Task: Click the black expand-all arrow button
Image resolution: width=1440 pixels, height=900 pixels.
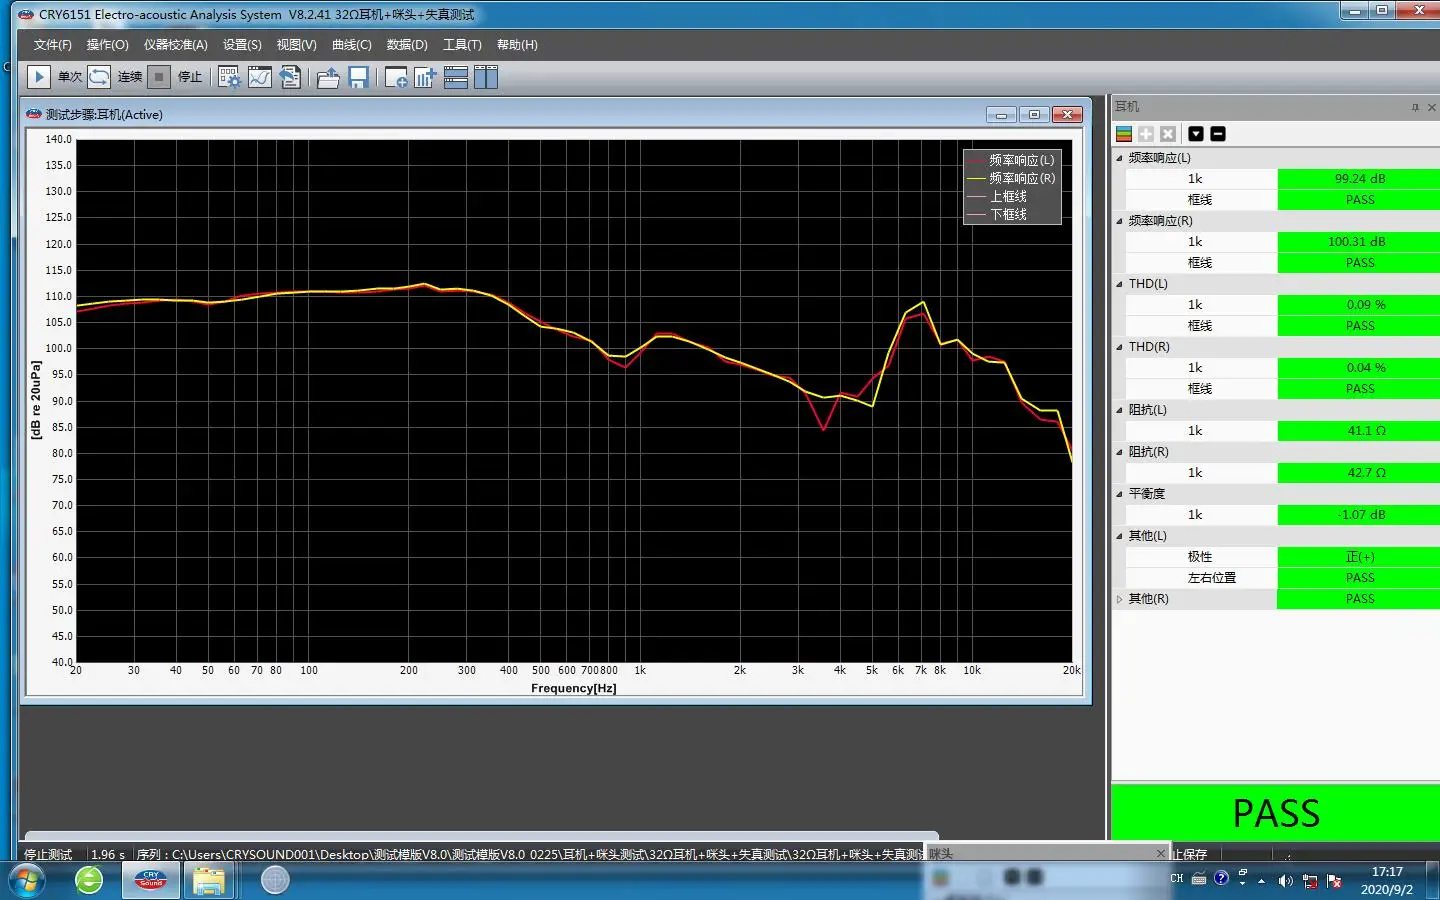Action: pyautogui.click(x=1196, y=134)
